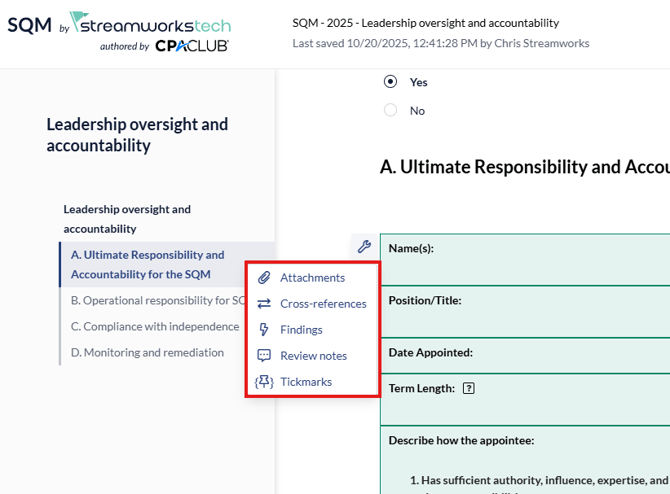This screenshot has height=494, width=670.
Task: Navigate to D. Monitoring and remediation
Action: (x=147, y=352)
